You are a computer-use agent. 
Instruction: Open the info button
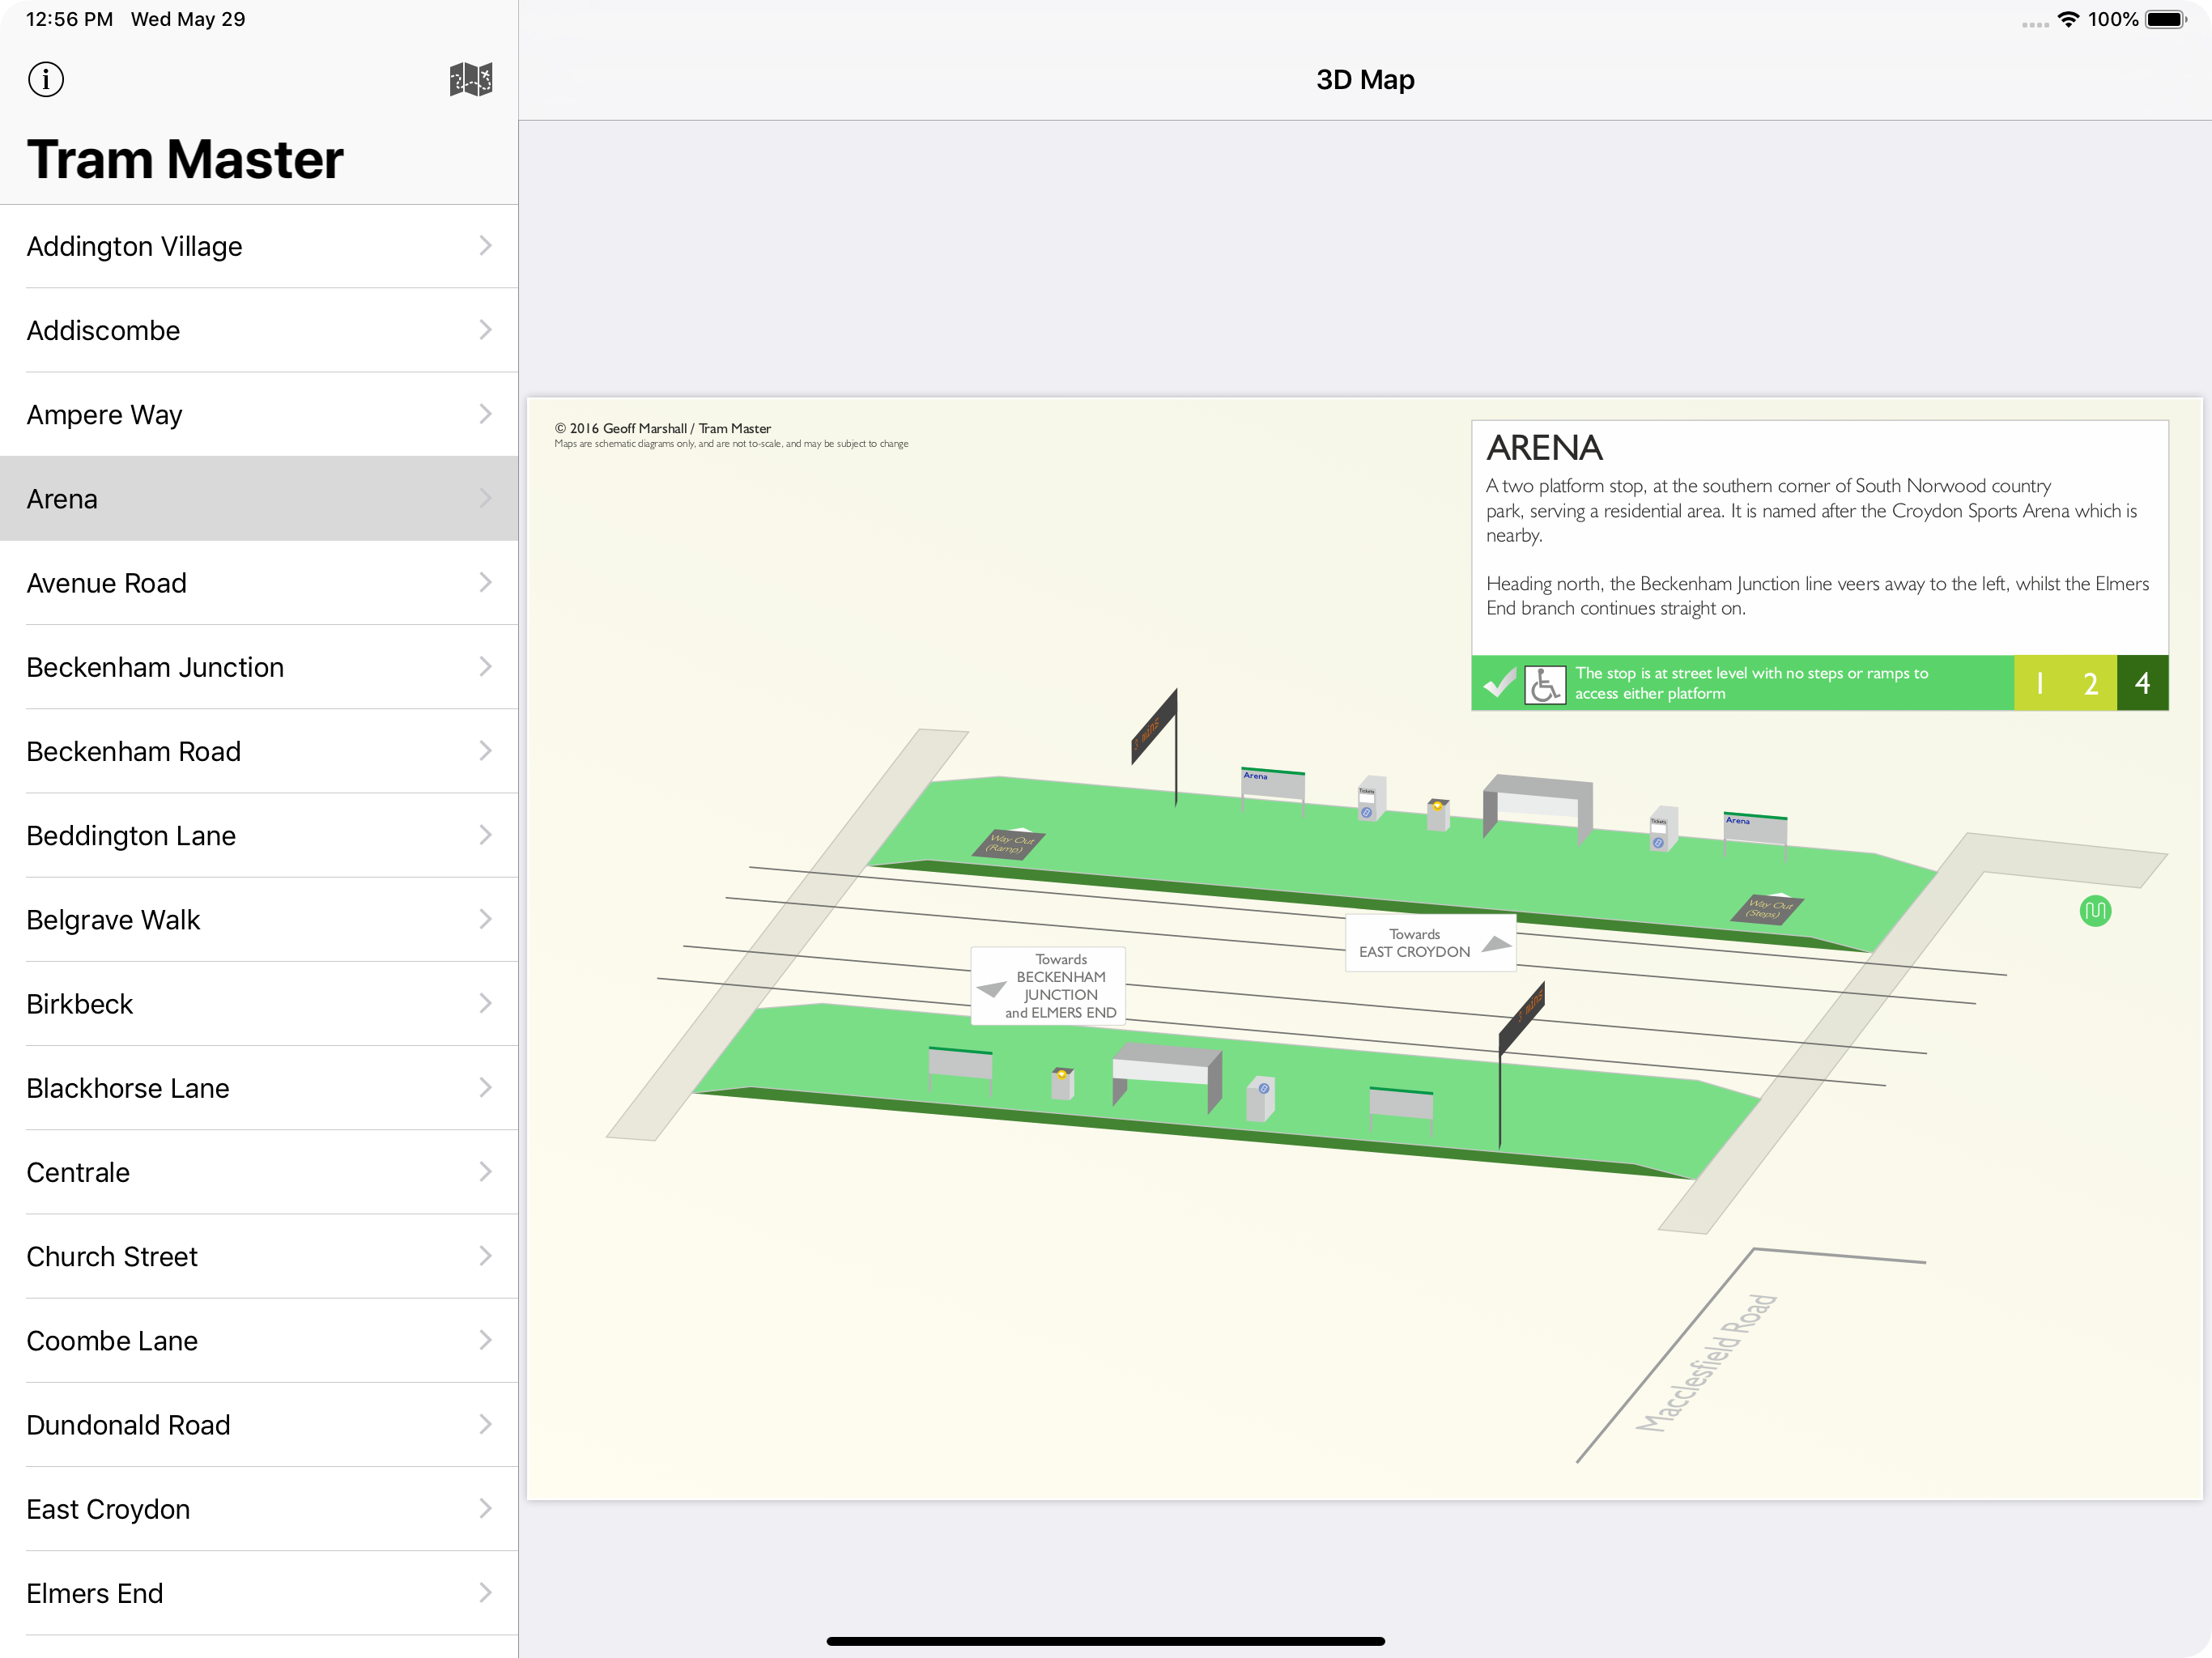click(x=46, y=79)
